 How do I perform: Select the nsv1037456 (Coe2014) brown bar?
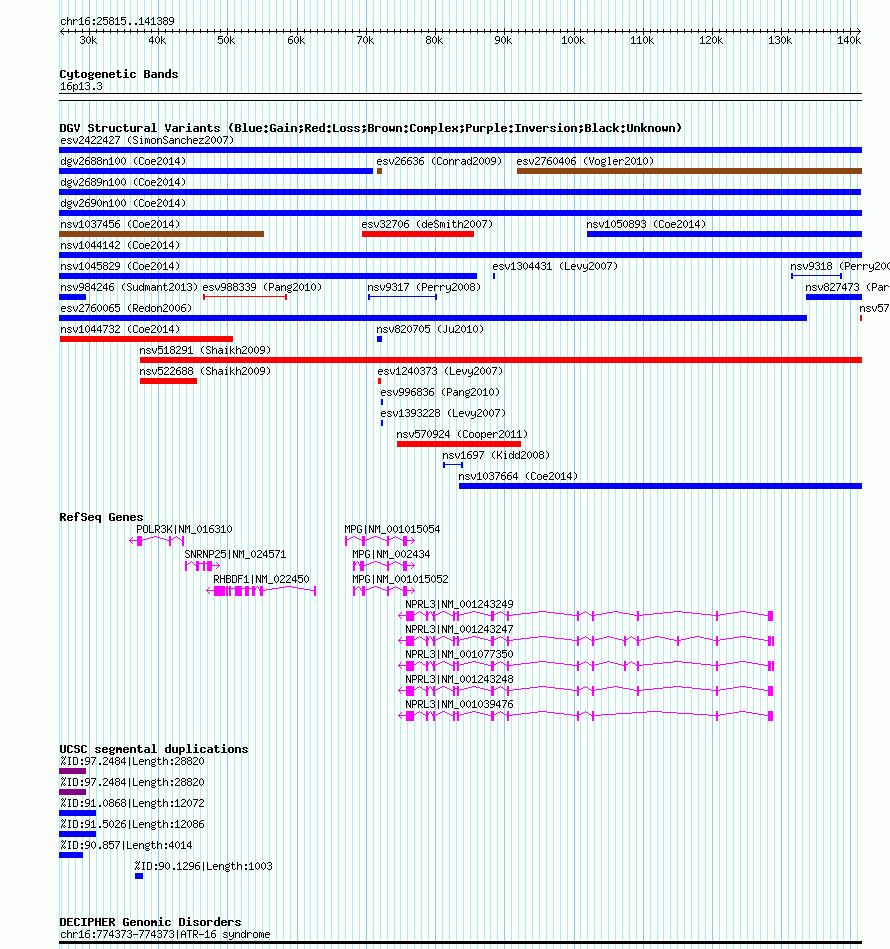[x=162, y=234]
